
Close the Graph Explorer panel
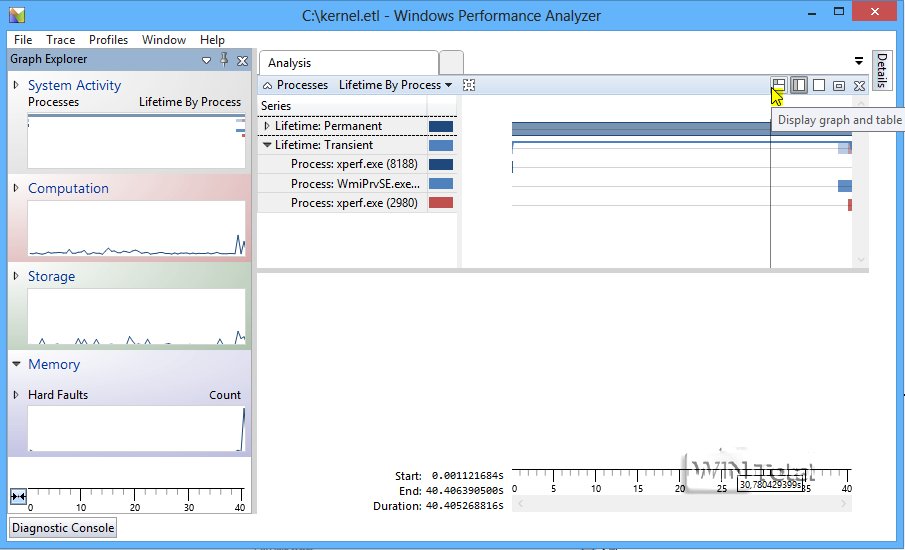242,60
